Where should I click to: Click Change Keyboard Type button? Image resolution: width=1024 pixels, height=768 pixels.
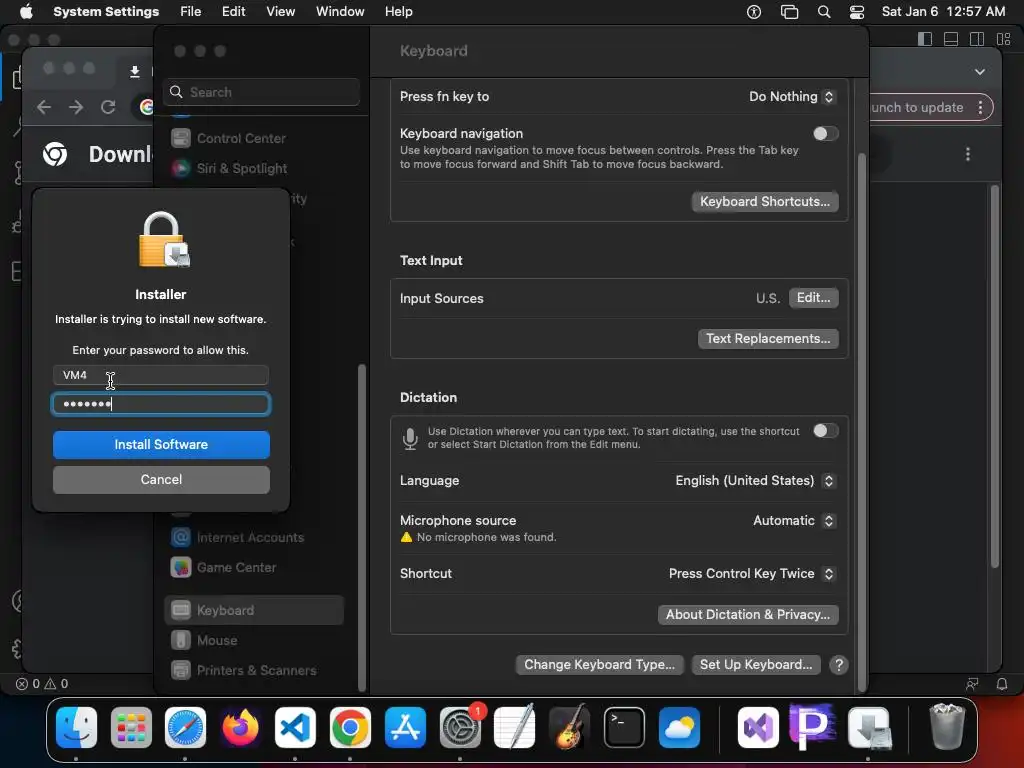(600, 665)
